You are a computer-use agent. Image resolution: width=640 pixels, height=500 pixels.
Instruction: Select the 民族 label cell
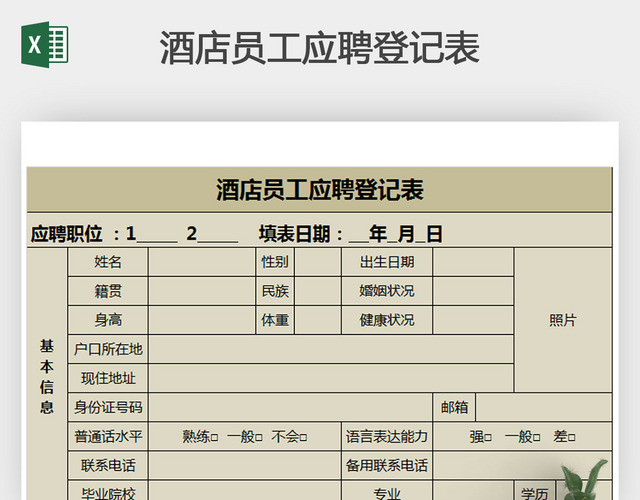[275, 291]
